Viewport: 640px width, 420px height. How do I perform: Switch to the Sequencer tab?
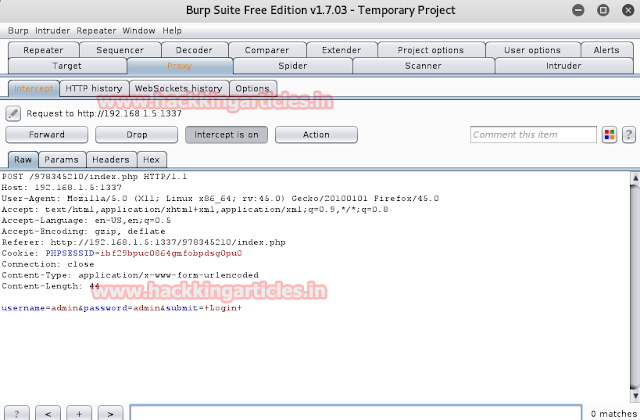tap(120, 50)
